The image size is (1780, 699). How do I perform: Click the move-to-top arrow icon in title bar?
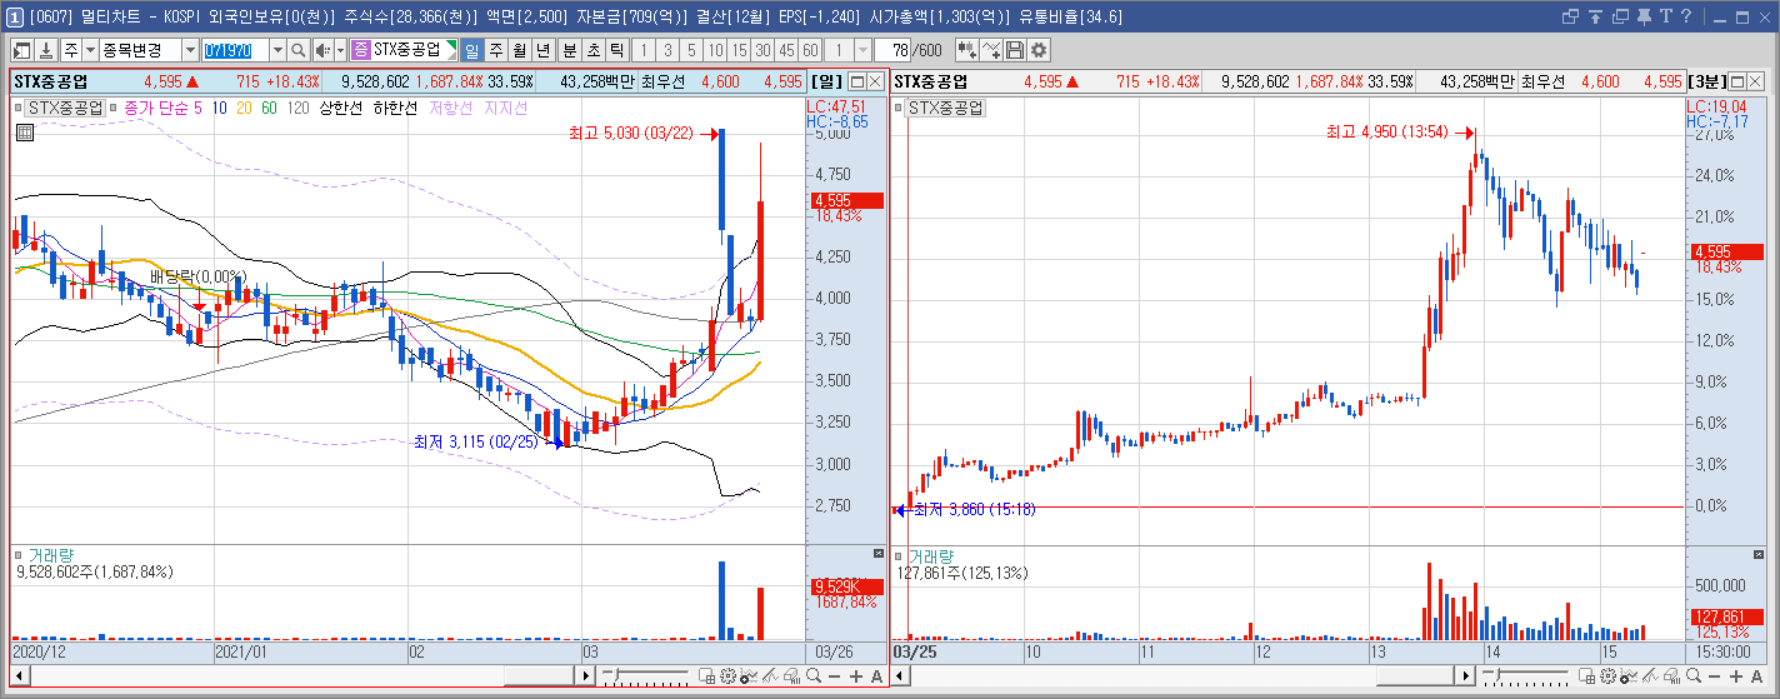(x=1595, y=16)
